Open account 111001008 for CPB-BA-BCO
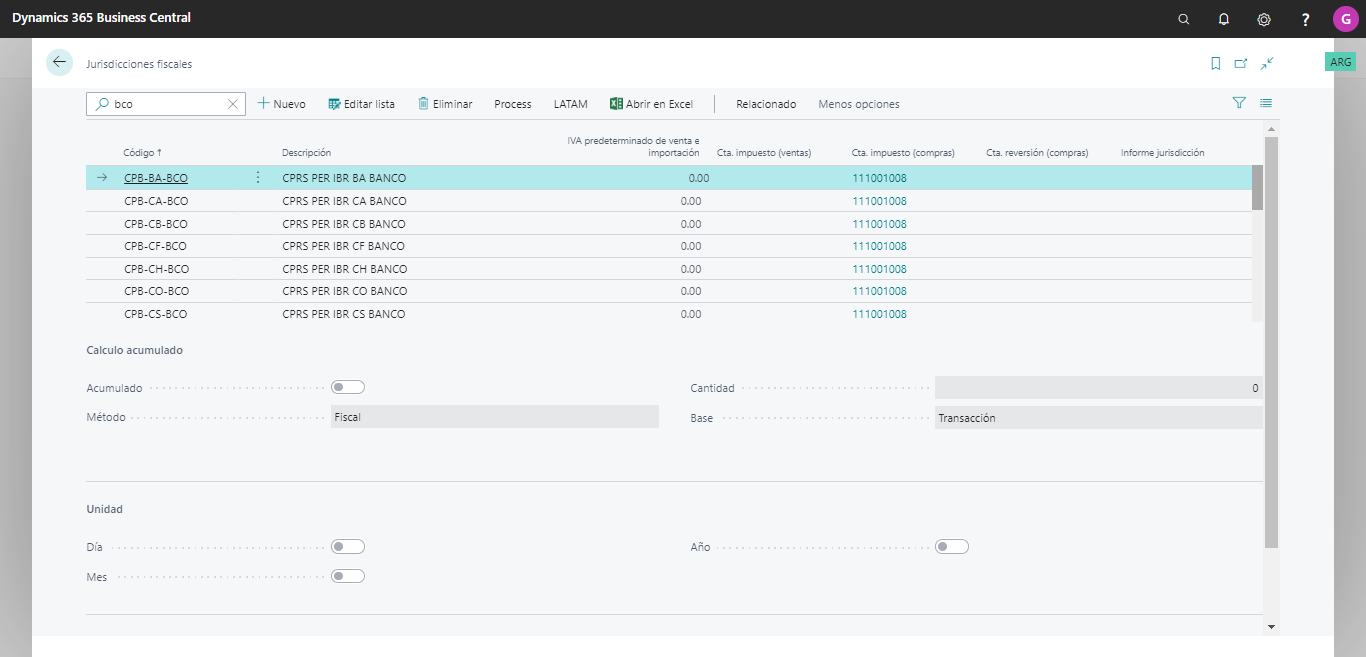Screen dimensions: 1366x657 pyautogui.click(x=879, y=178)
